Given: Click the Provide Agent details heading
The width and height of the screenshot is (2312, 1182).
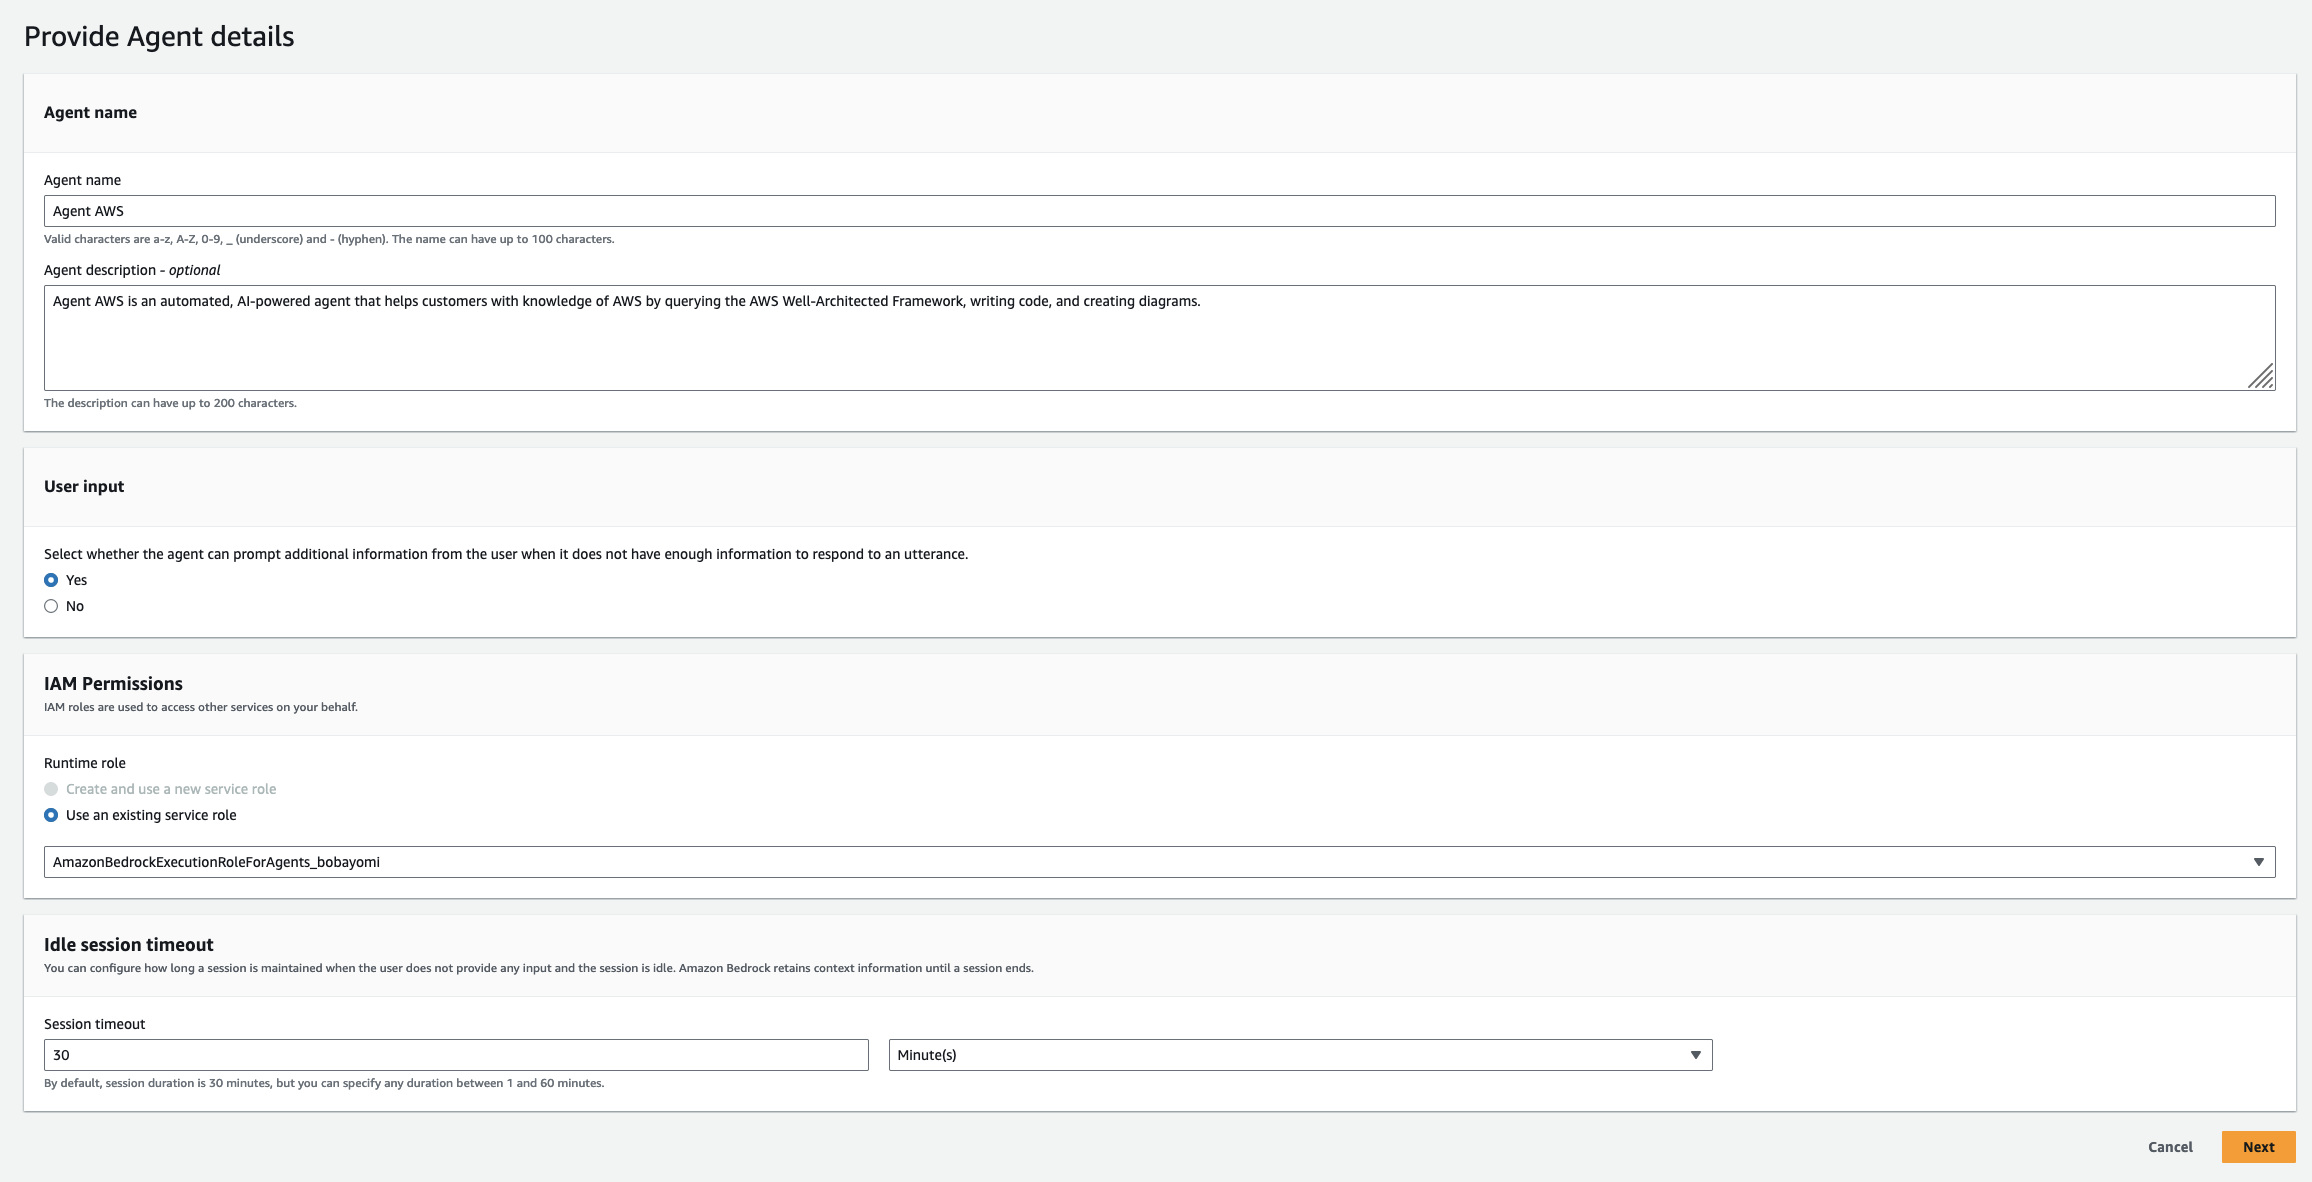Looking at the screenshot, I should pos(159,36).
